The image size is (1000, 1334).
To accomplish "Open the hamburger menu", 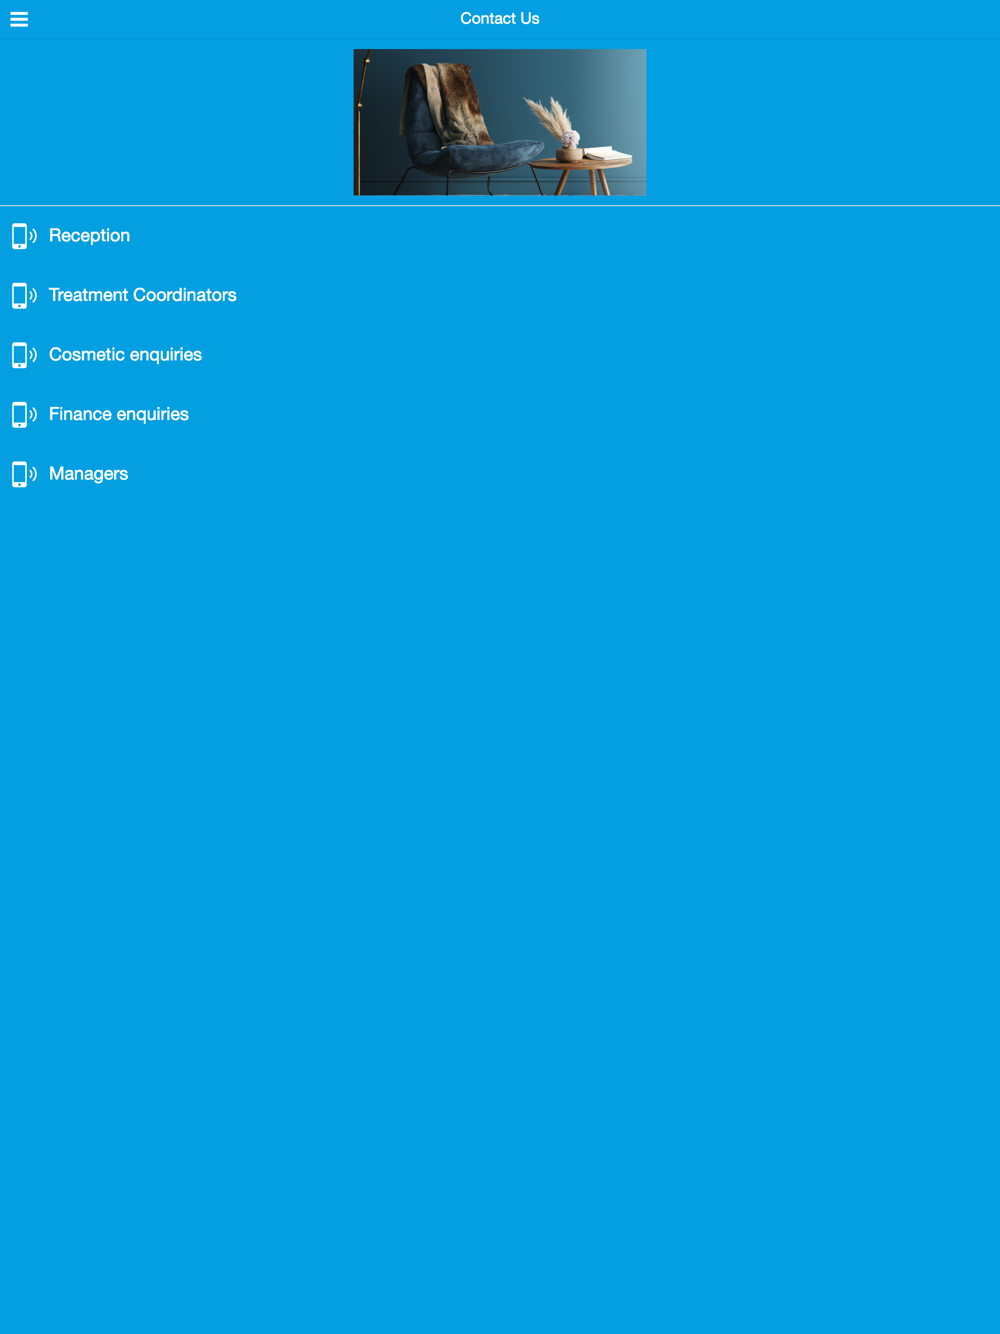I will click(x=19, y=19).
